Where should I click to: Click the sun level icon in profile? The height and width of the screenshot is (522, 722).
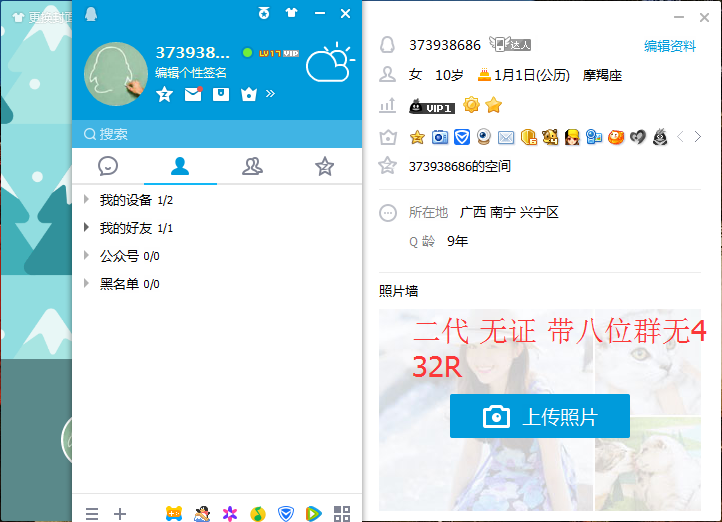click(x=471, y=105)
